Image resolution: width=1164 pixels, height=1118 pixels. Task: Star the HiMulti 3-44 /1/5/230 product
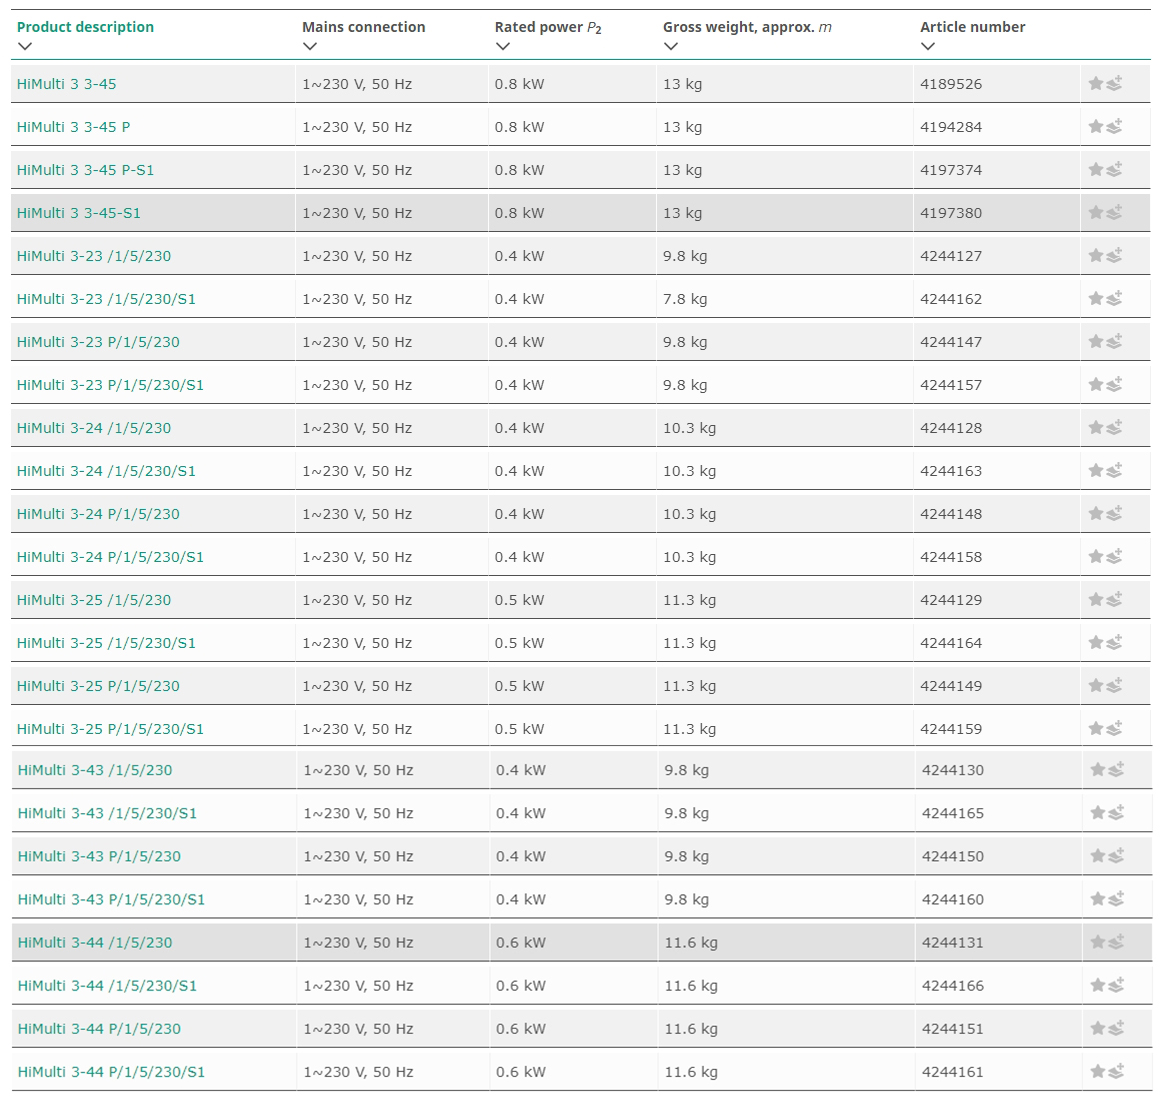point(1098,943)
